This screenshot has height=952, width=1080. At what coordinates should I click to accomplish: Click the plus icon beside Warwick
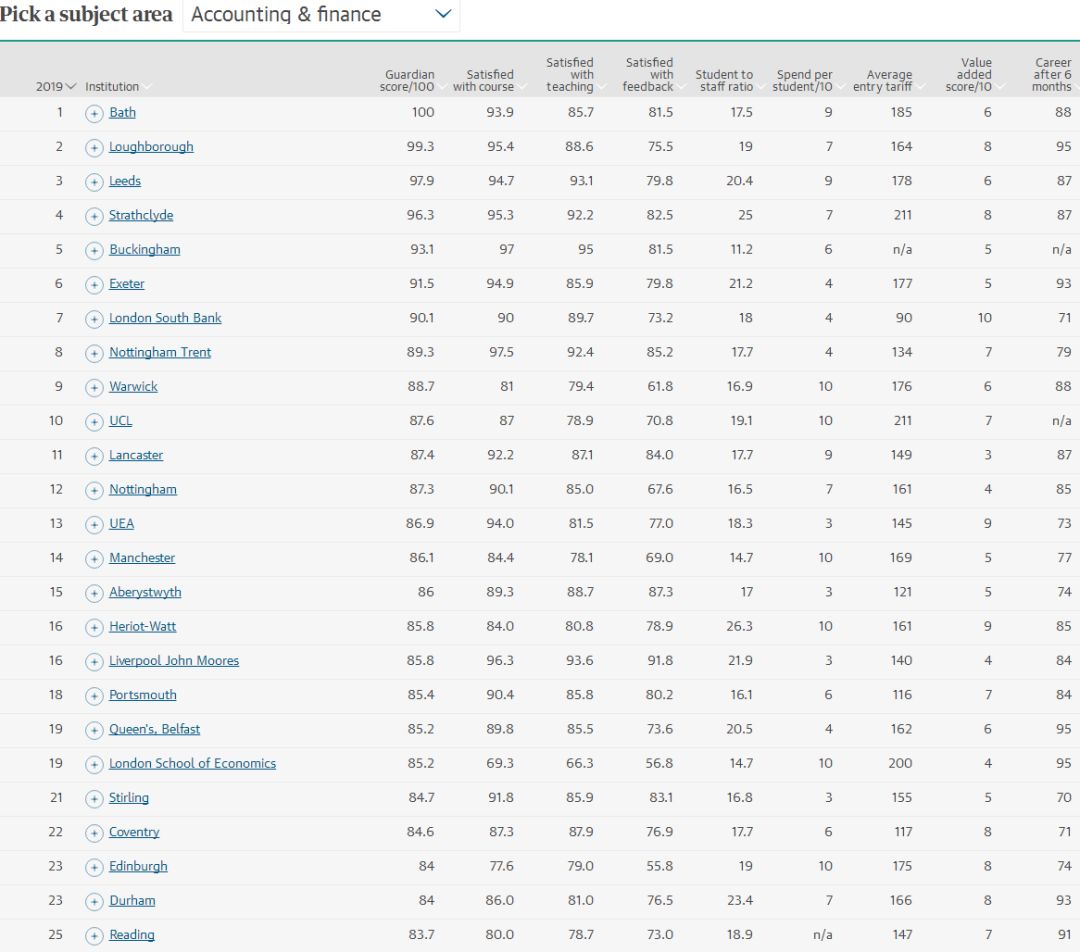(x=94, y=388)
